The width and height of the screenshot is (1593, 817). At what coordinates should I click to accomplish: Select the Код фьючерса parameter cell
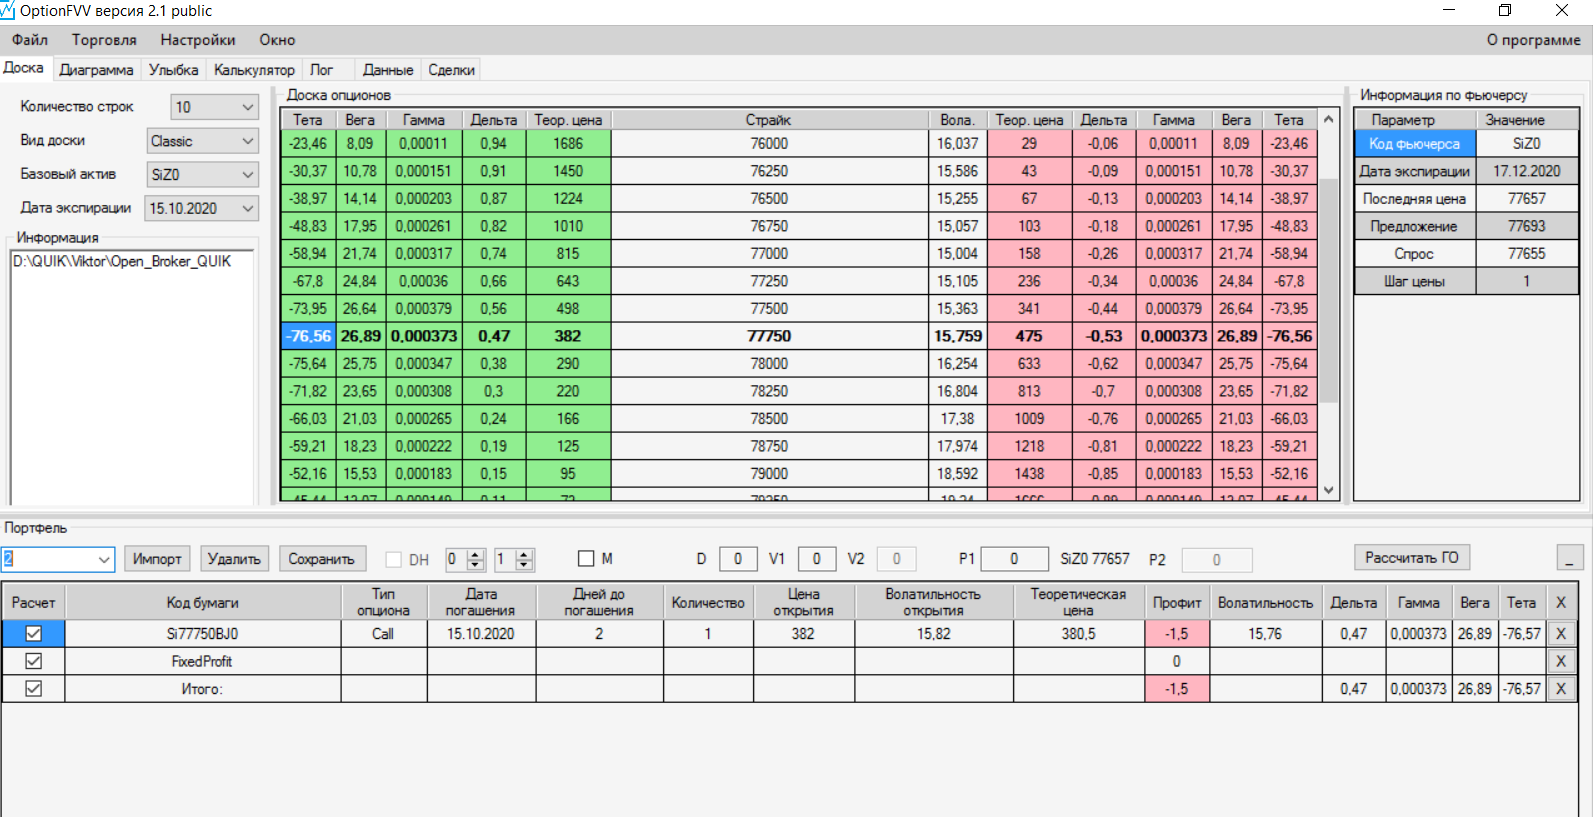click(x=1415, y=144)
